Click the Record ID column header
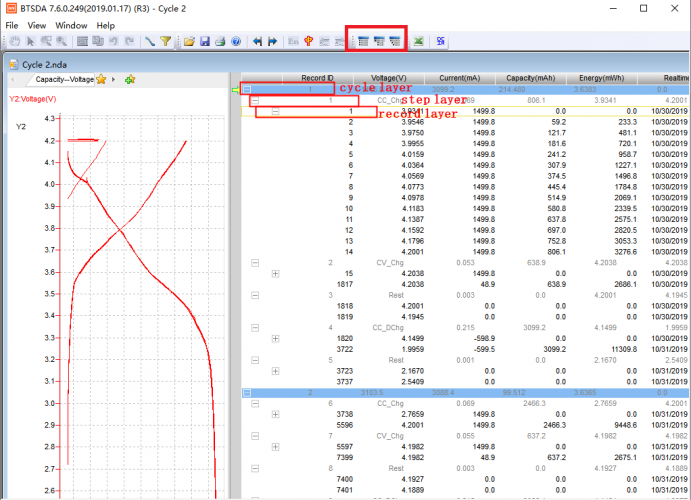This screenshot has width=691, height=500. [x=318, y=78]
